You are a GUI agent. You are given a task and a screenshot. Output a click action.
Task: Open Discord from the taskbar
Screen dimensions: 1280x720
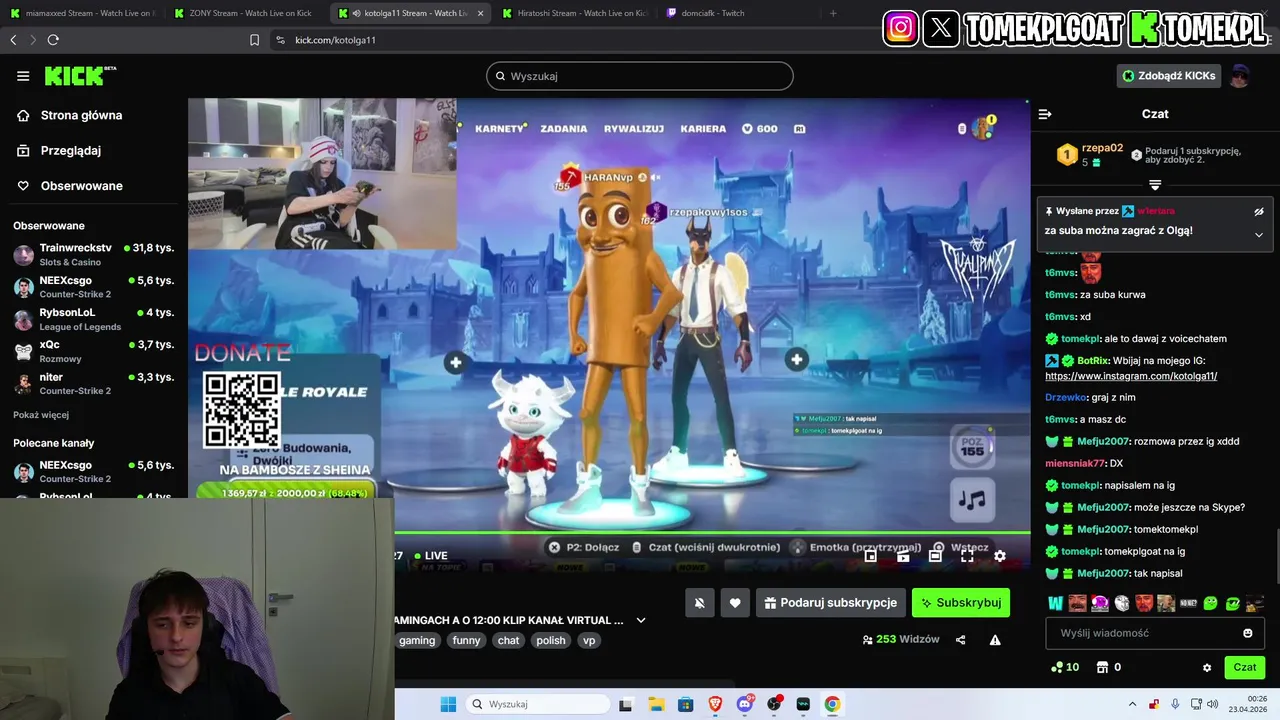744,704
